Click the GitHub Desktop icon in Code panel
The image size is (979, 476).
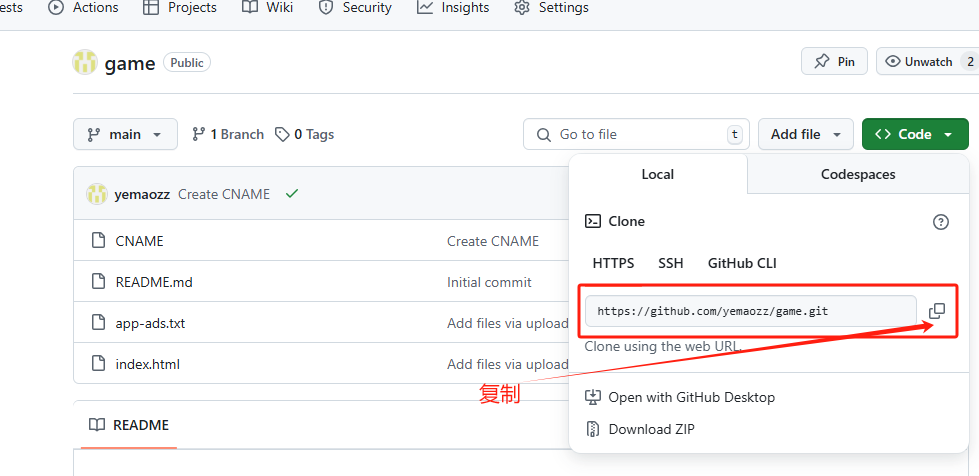click(592, 397)
